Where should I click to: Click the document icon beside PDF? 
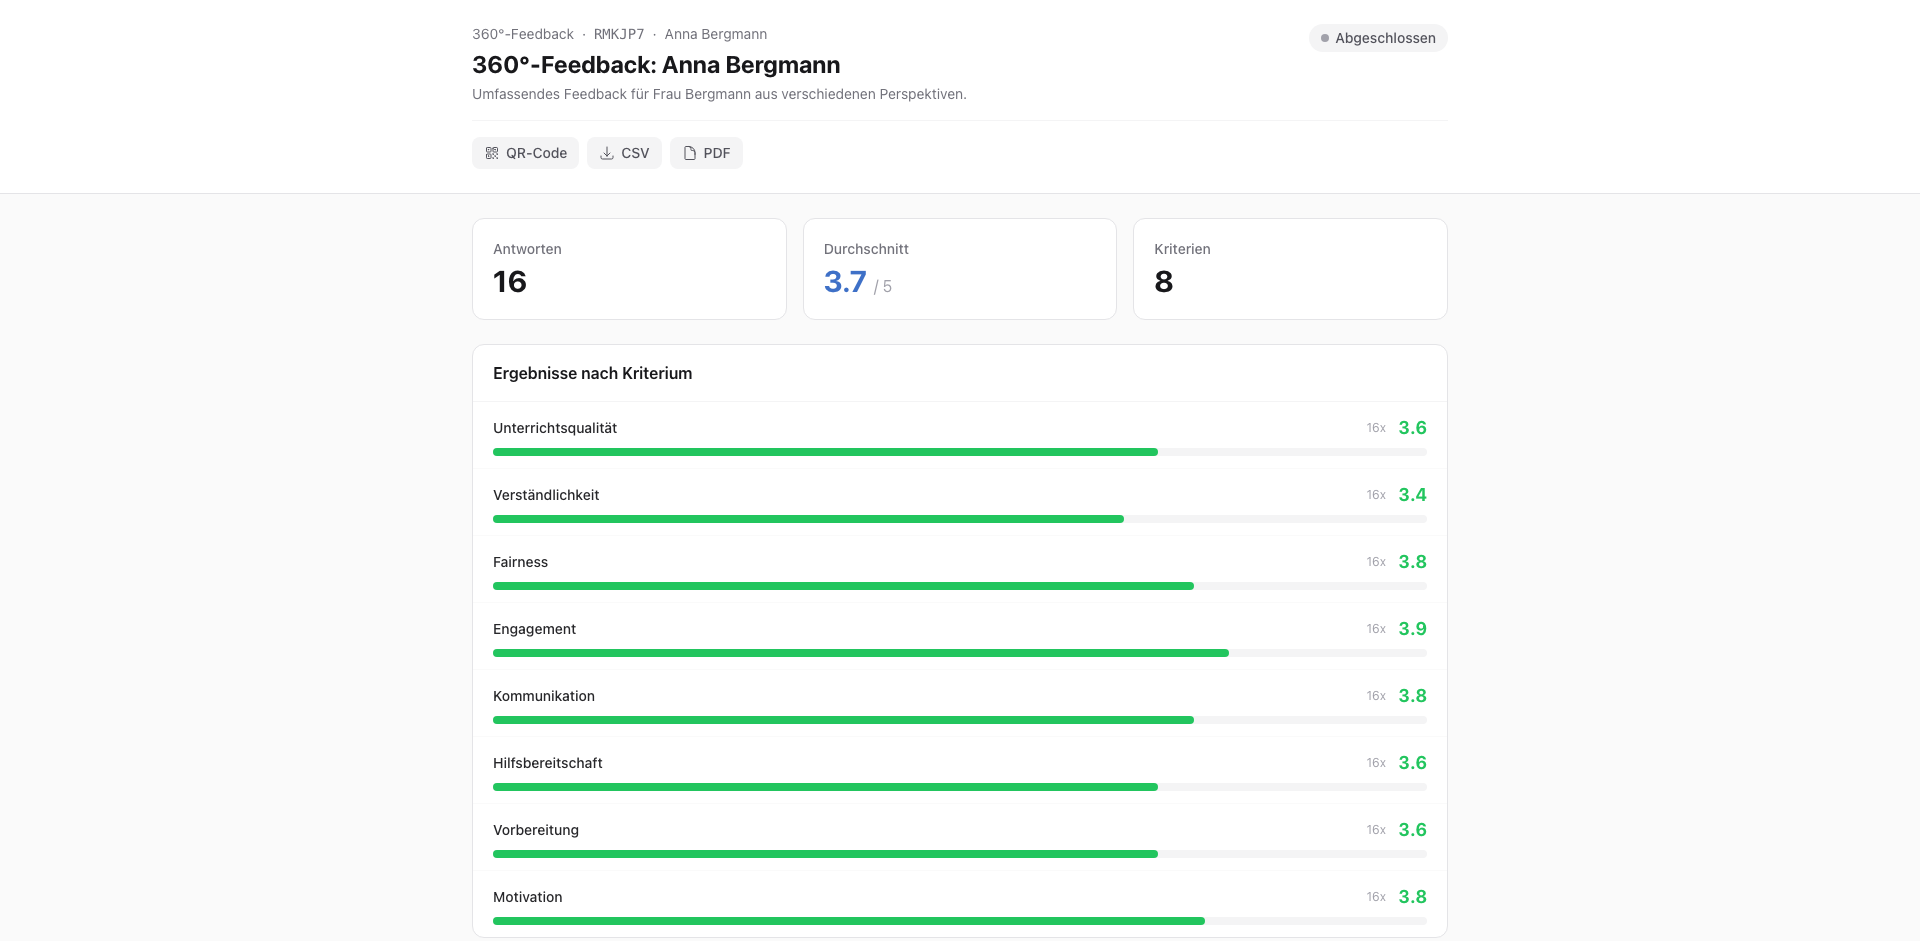click(690, 153)
